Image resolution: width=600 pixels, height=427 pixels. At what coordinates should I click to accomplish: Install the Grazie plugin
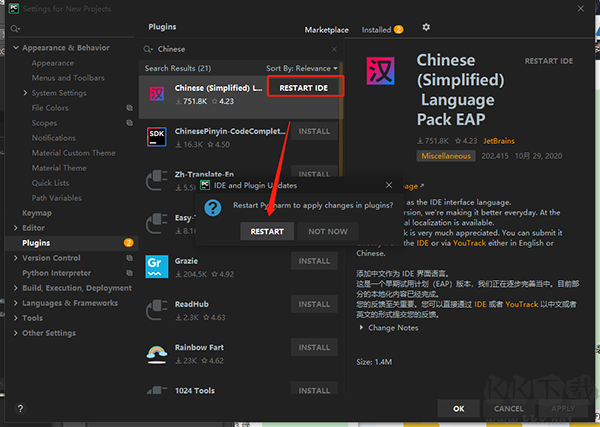(x=314, y=261)
